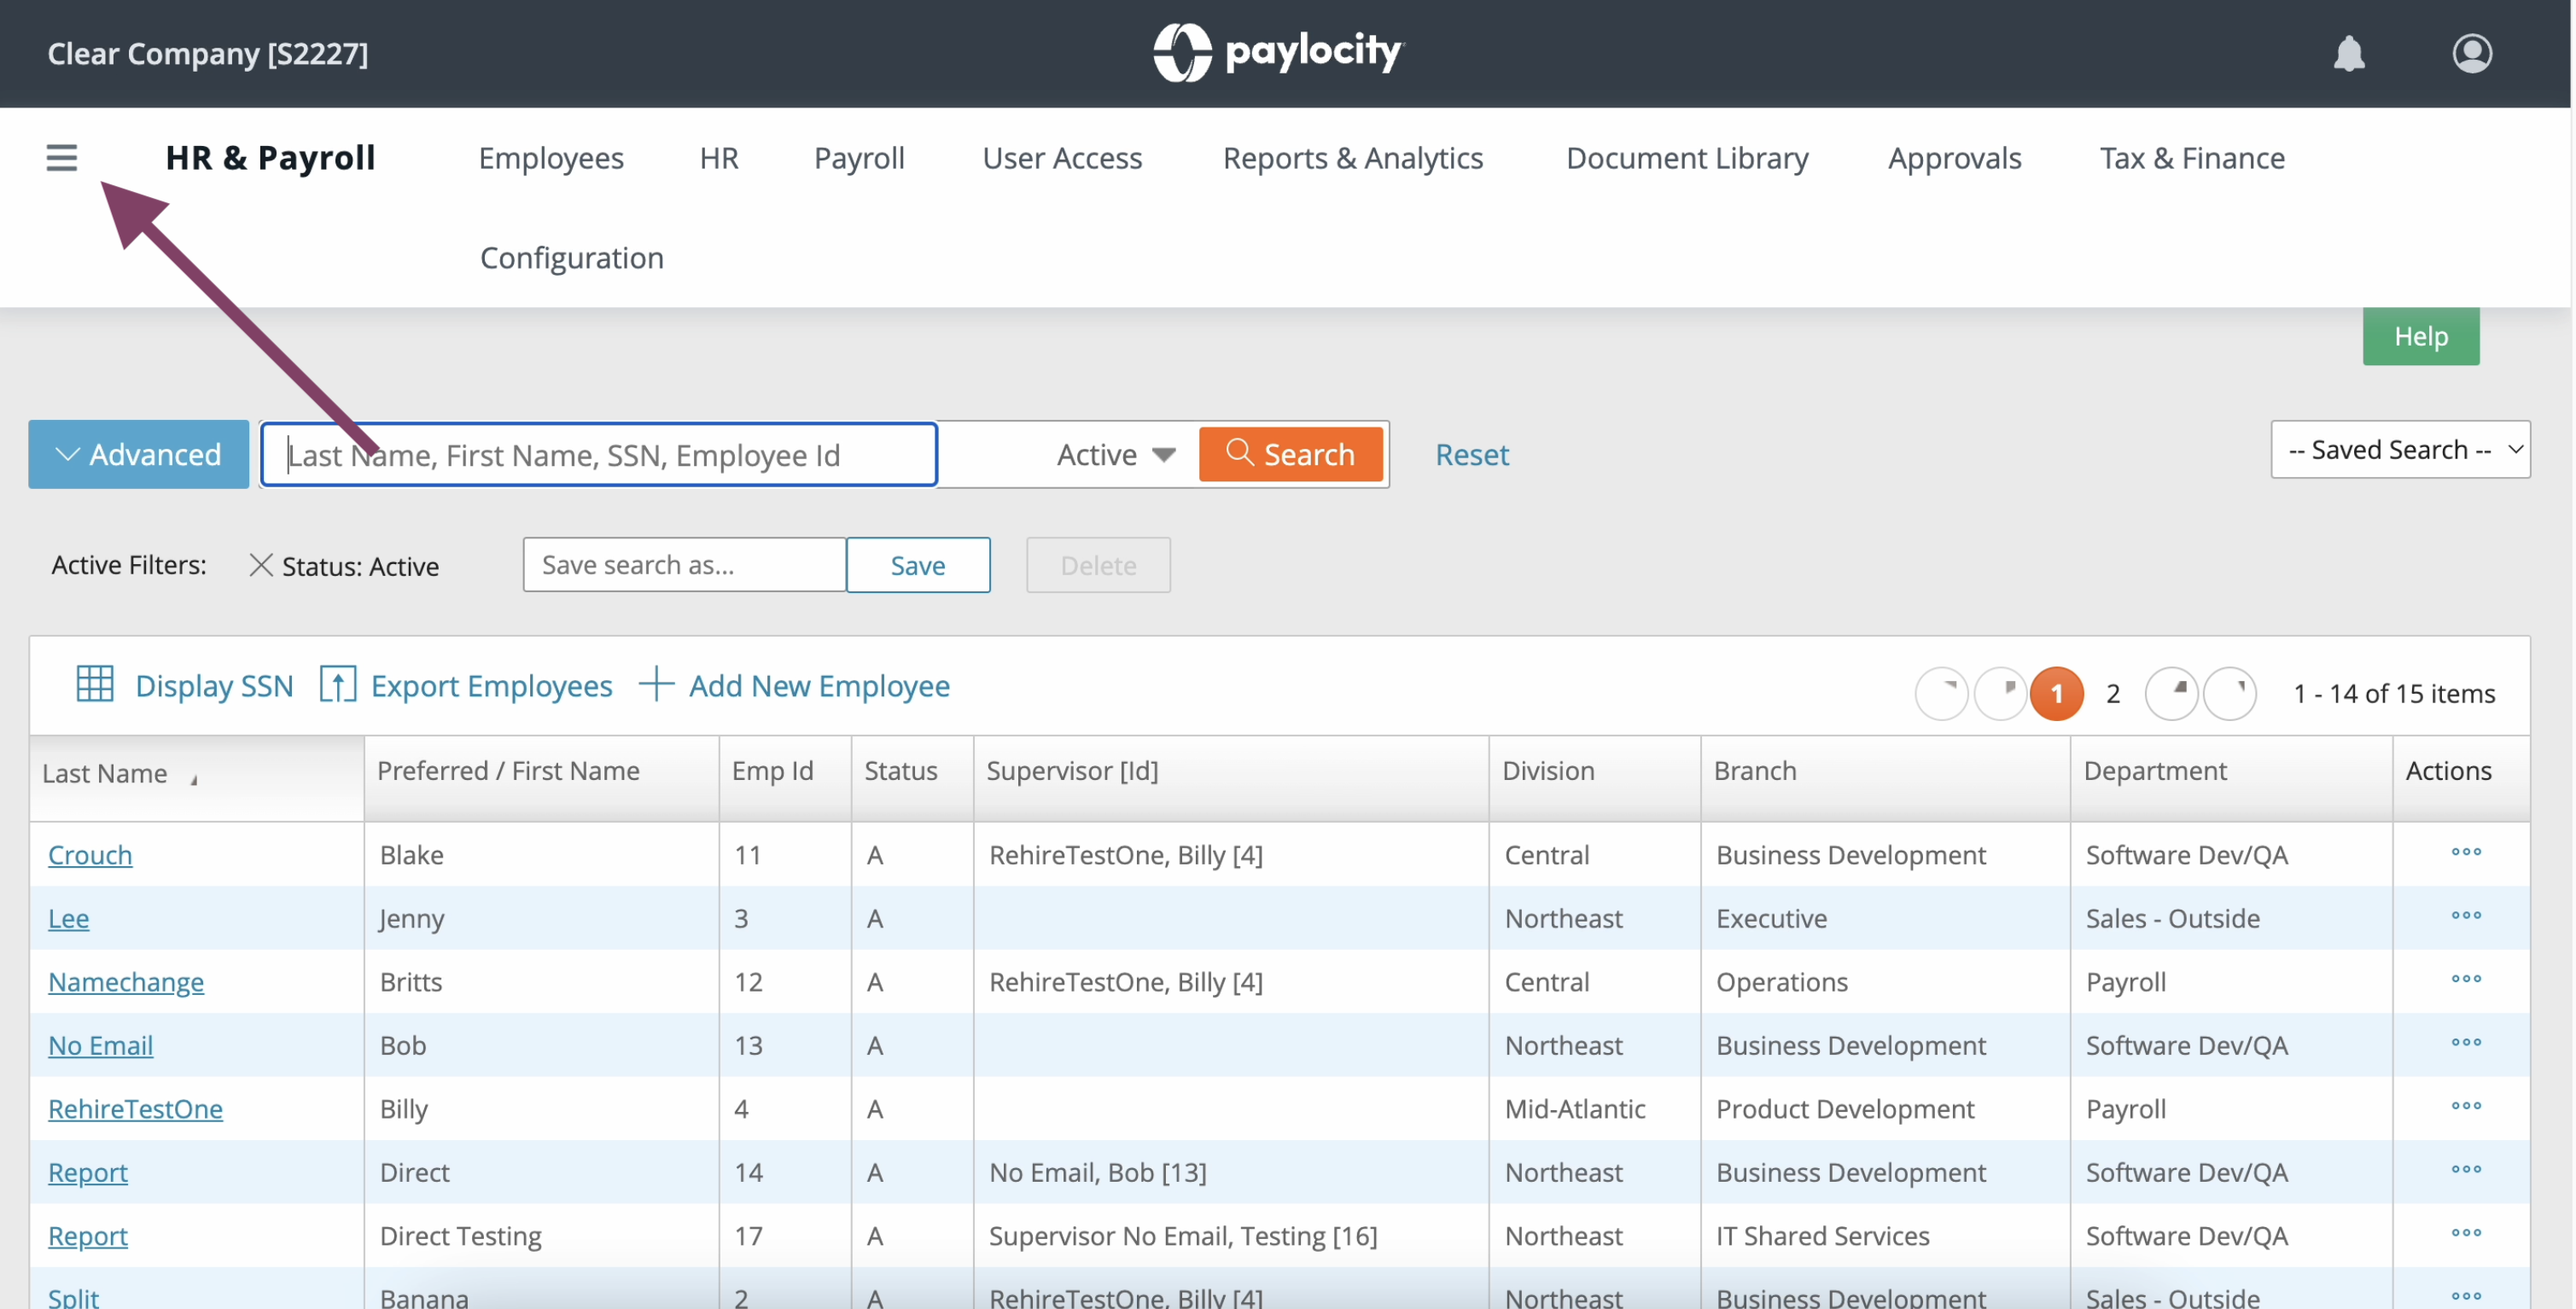
Task: Open actions menu for Direct Testing row
Action: (x=2466, y=1233)
